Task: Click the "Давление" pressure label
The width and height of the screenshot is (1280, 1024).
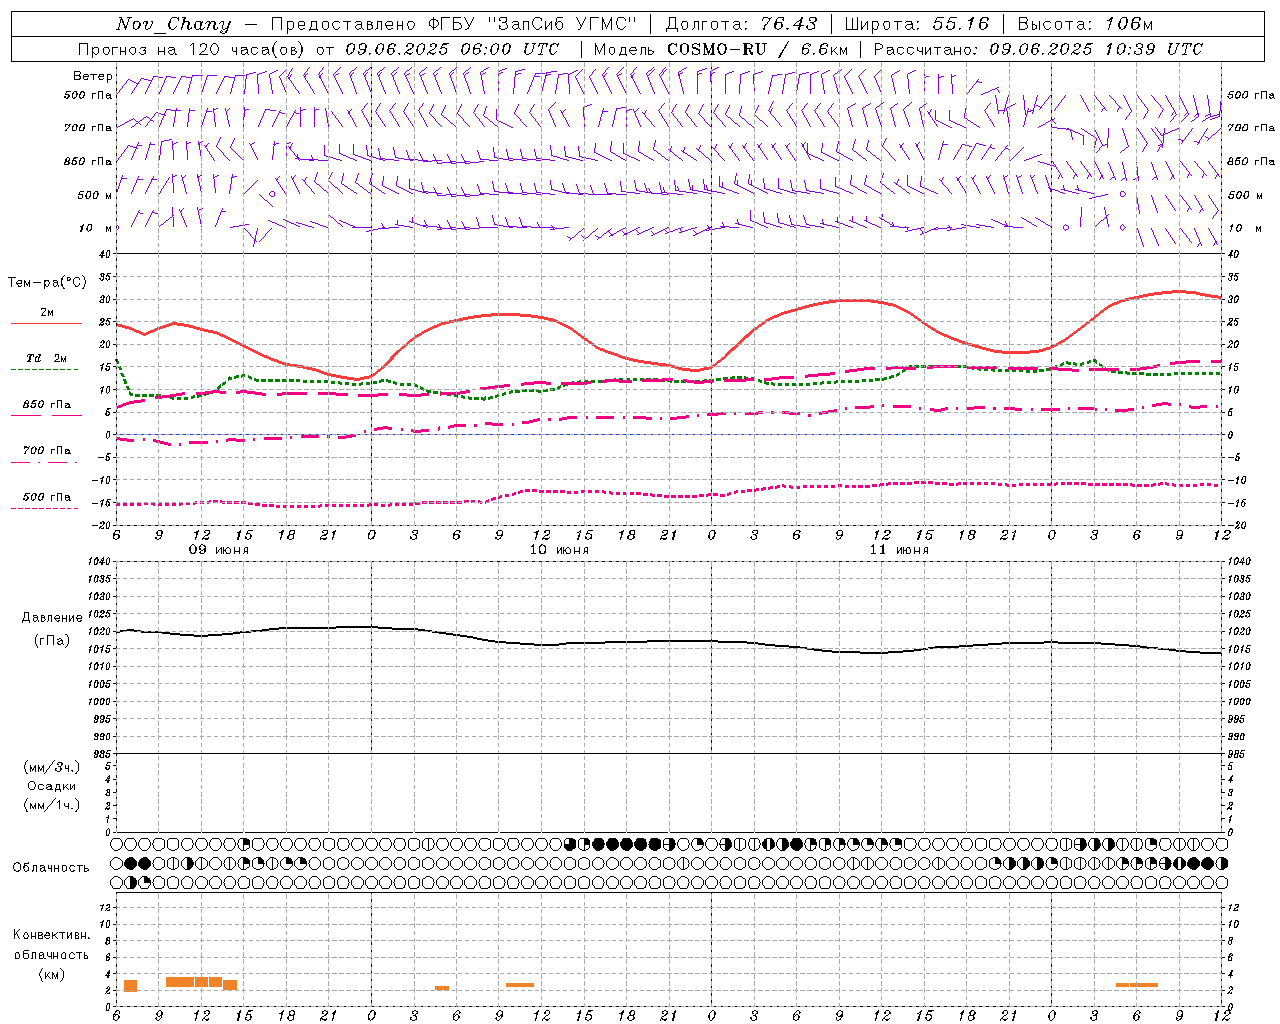Action: click(52, 618)
